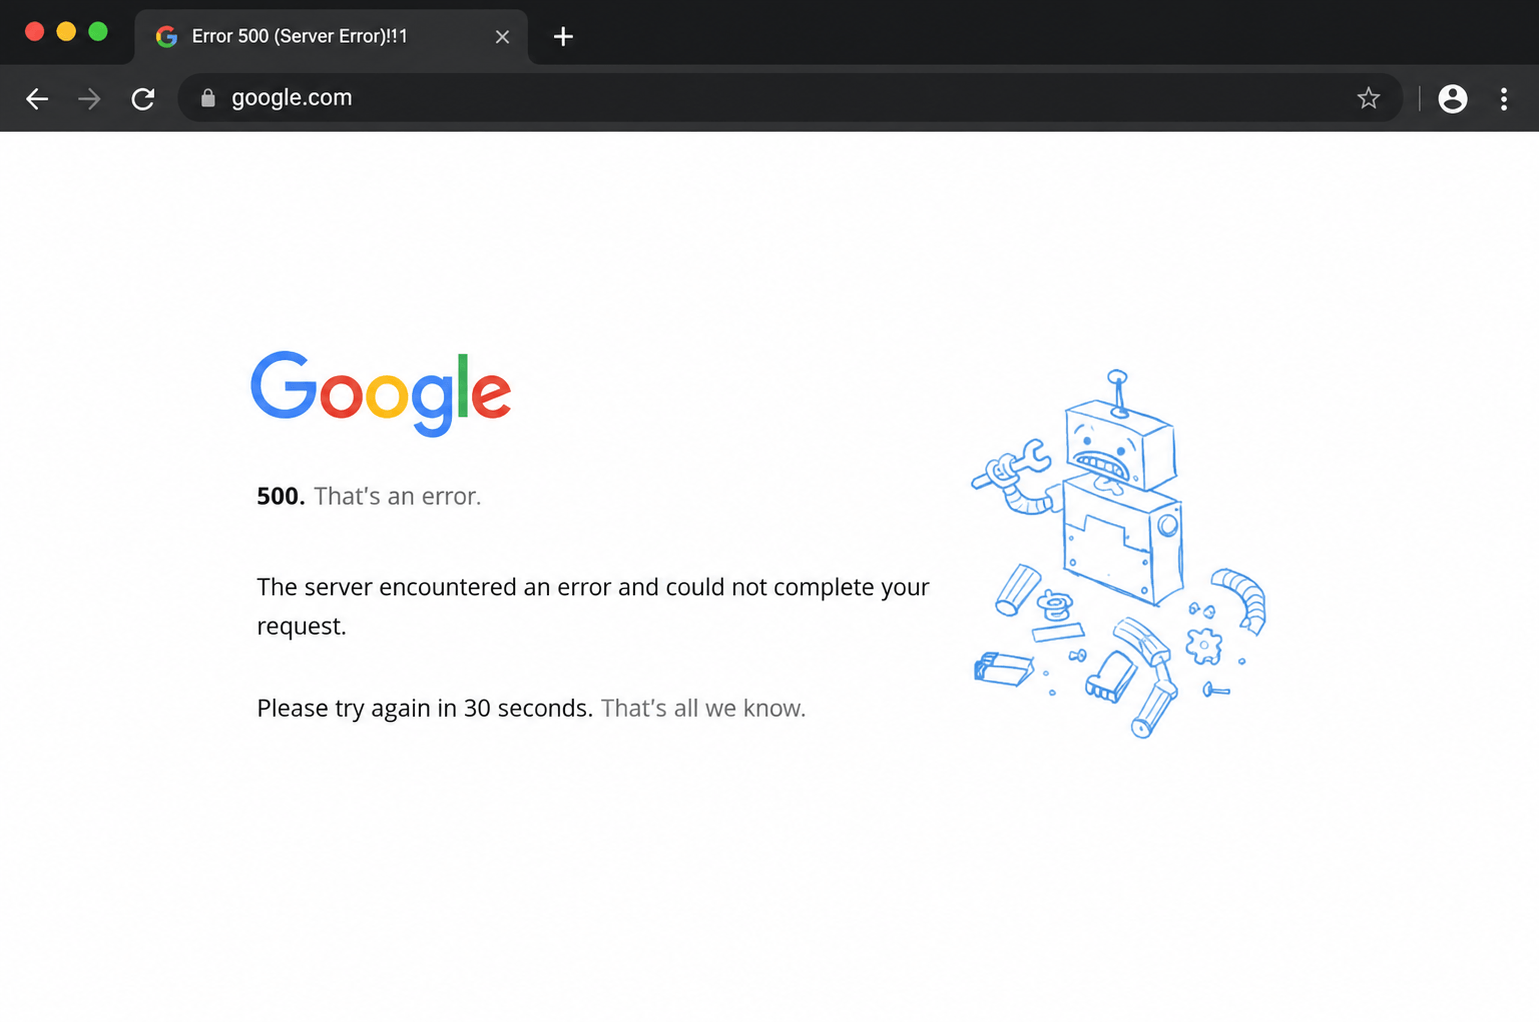Screen dimensions: 1539x1022
Task: Click the yellow minimize window button
Action: (x=66, y=31)
